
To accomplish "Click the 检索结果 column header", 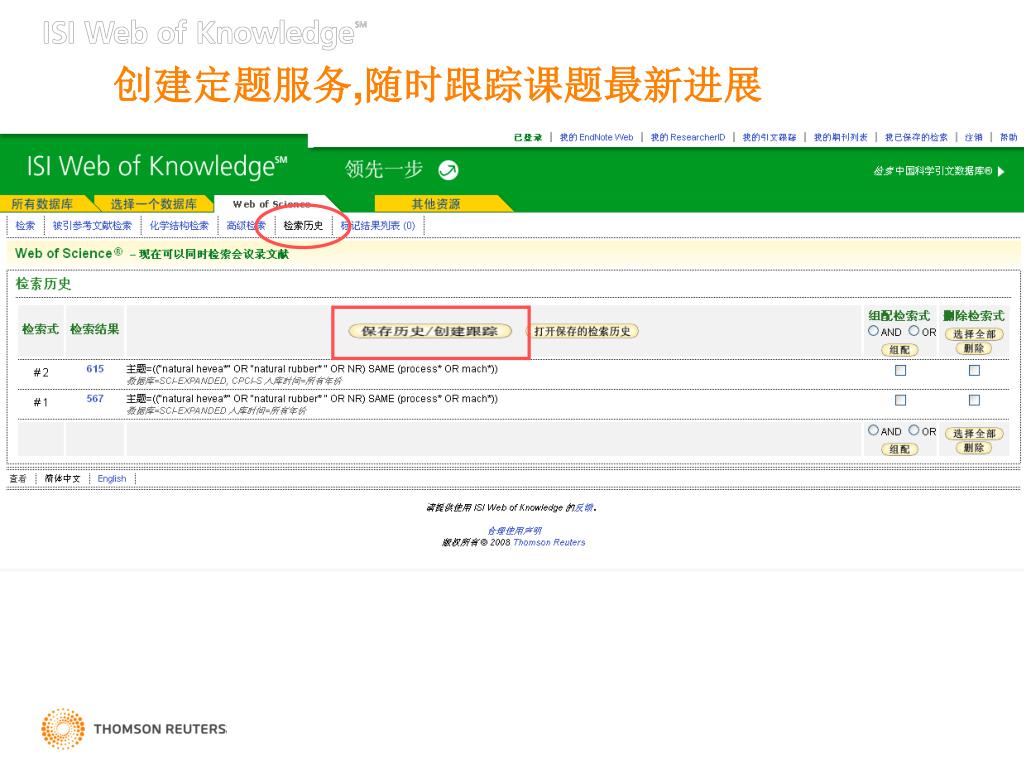I will click(x=95, y=329).
